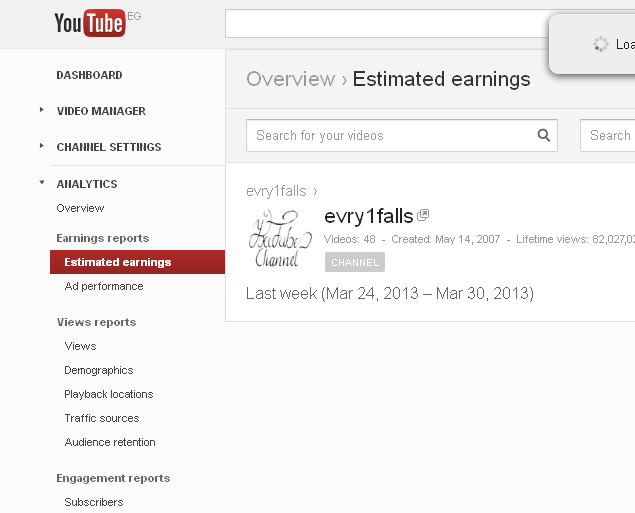Click the evry1falls channel avatar thumbnail
The image size is (635, 513).
[280, 238]
